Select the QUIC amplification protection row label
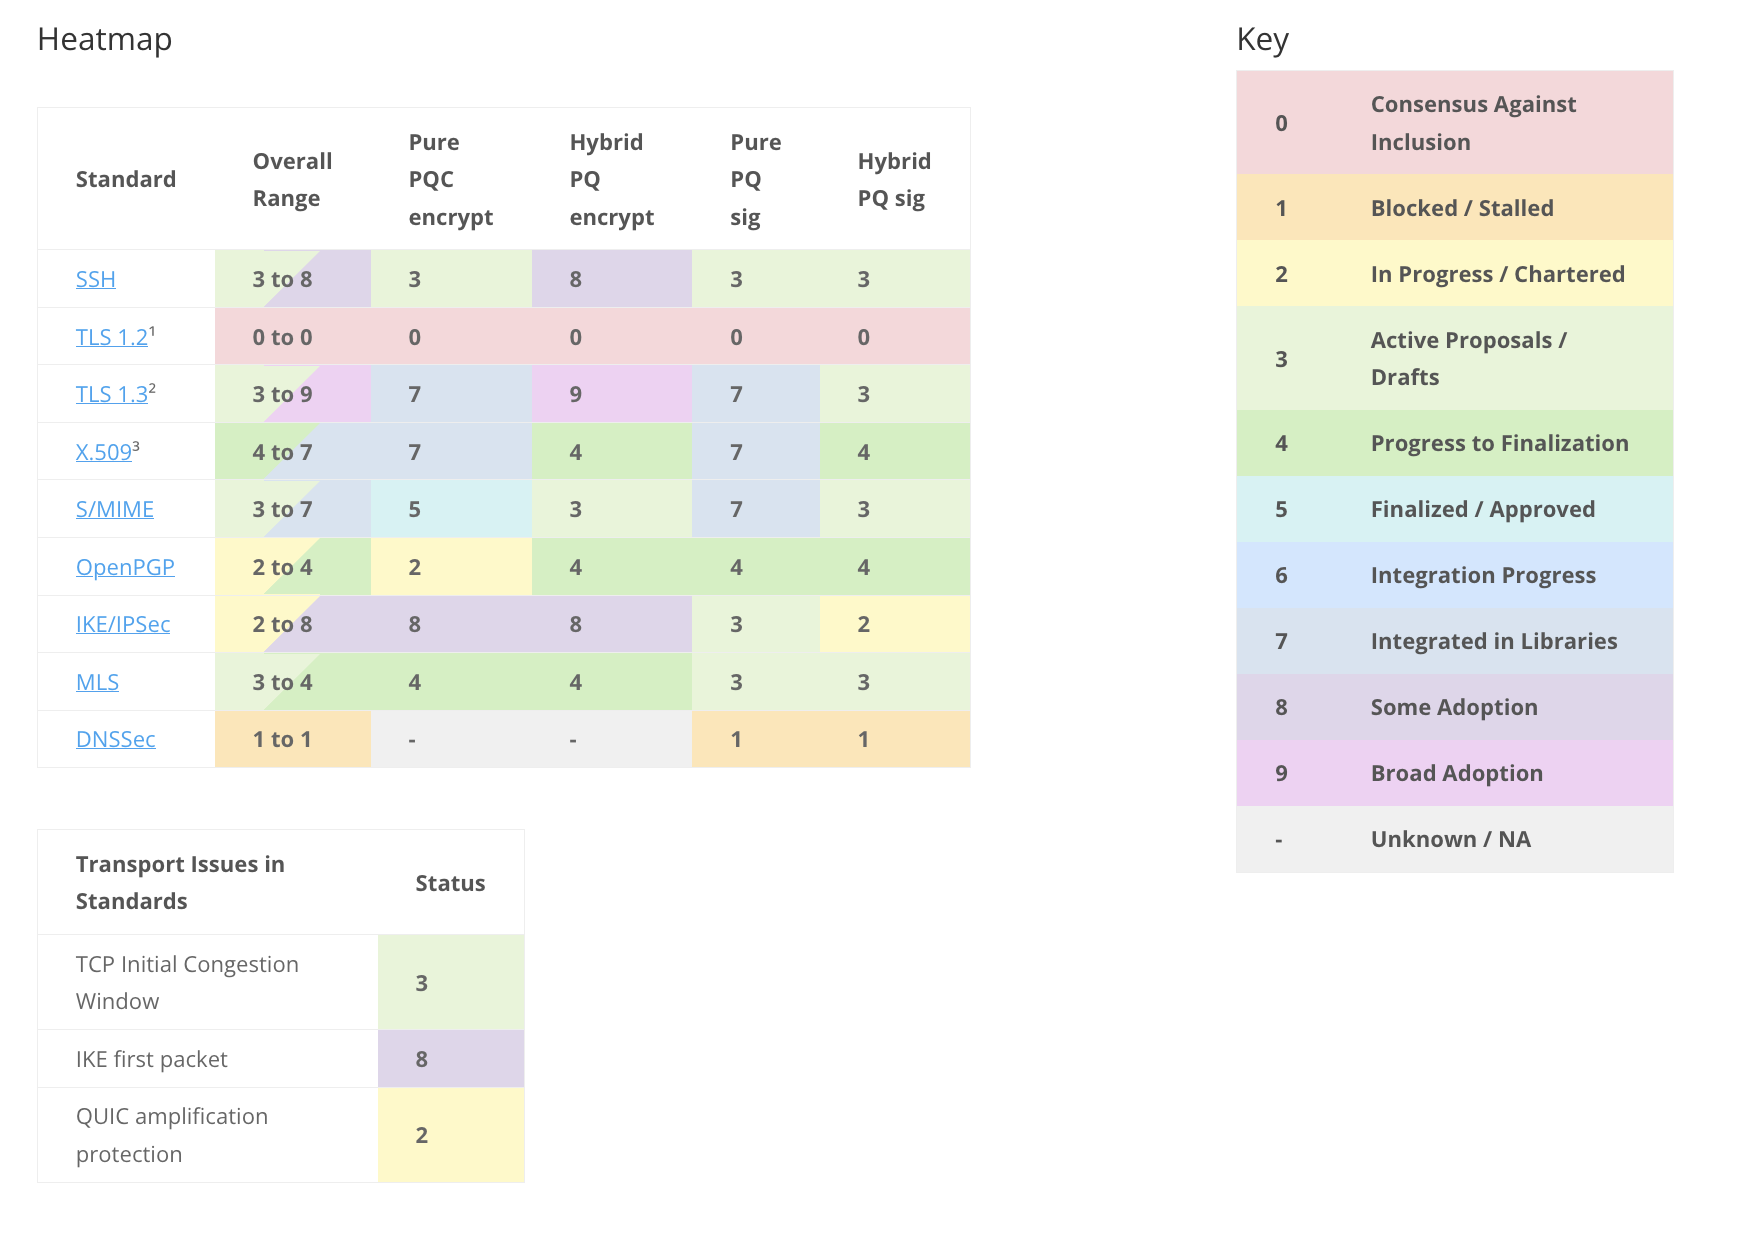 pos(172,1135)
